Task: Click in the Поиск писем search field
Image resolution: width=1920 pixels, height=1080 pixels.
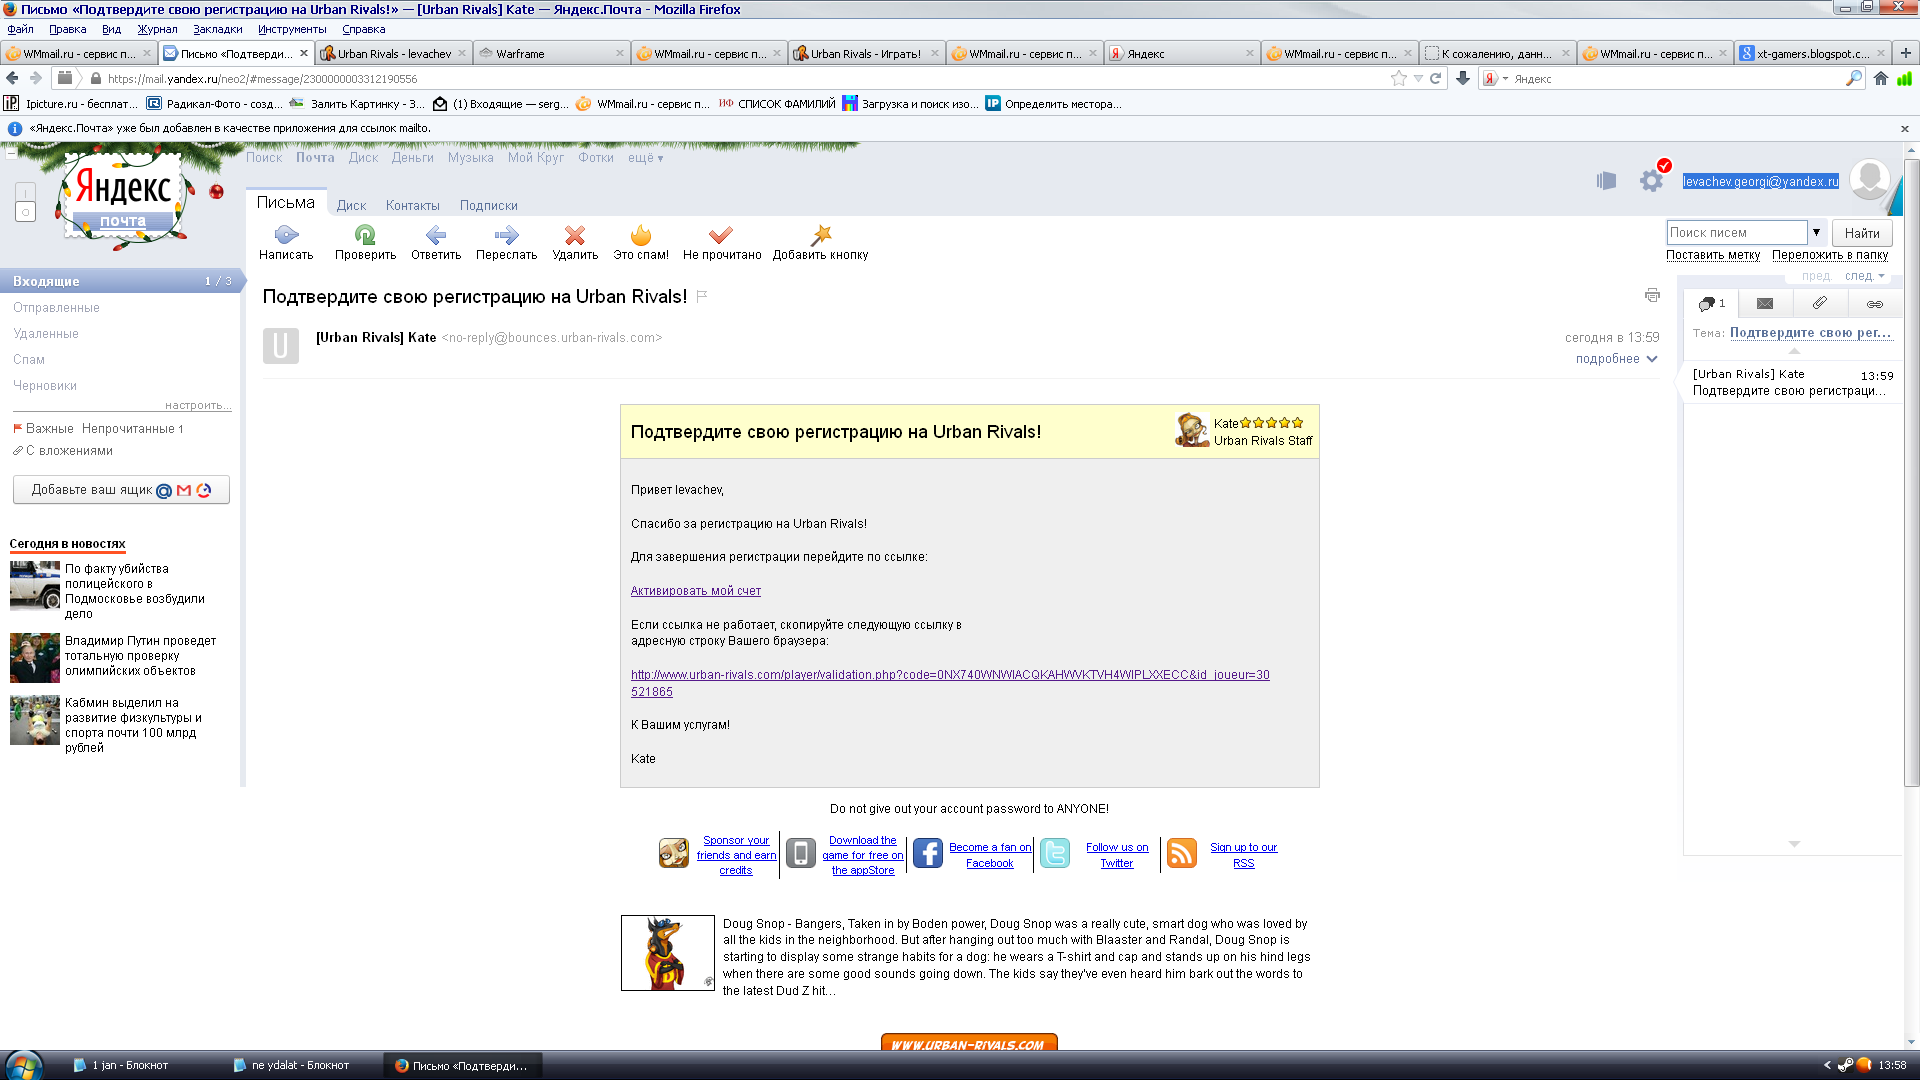Action: click(1736, 232)
